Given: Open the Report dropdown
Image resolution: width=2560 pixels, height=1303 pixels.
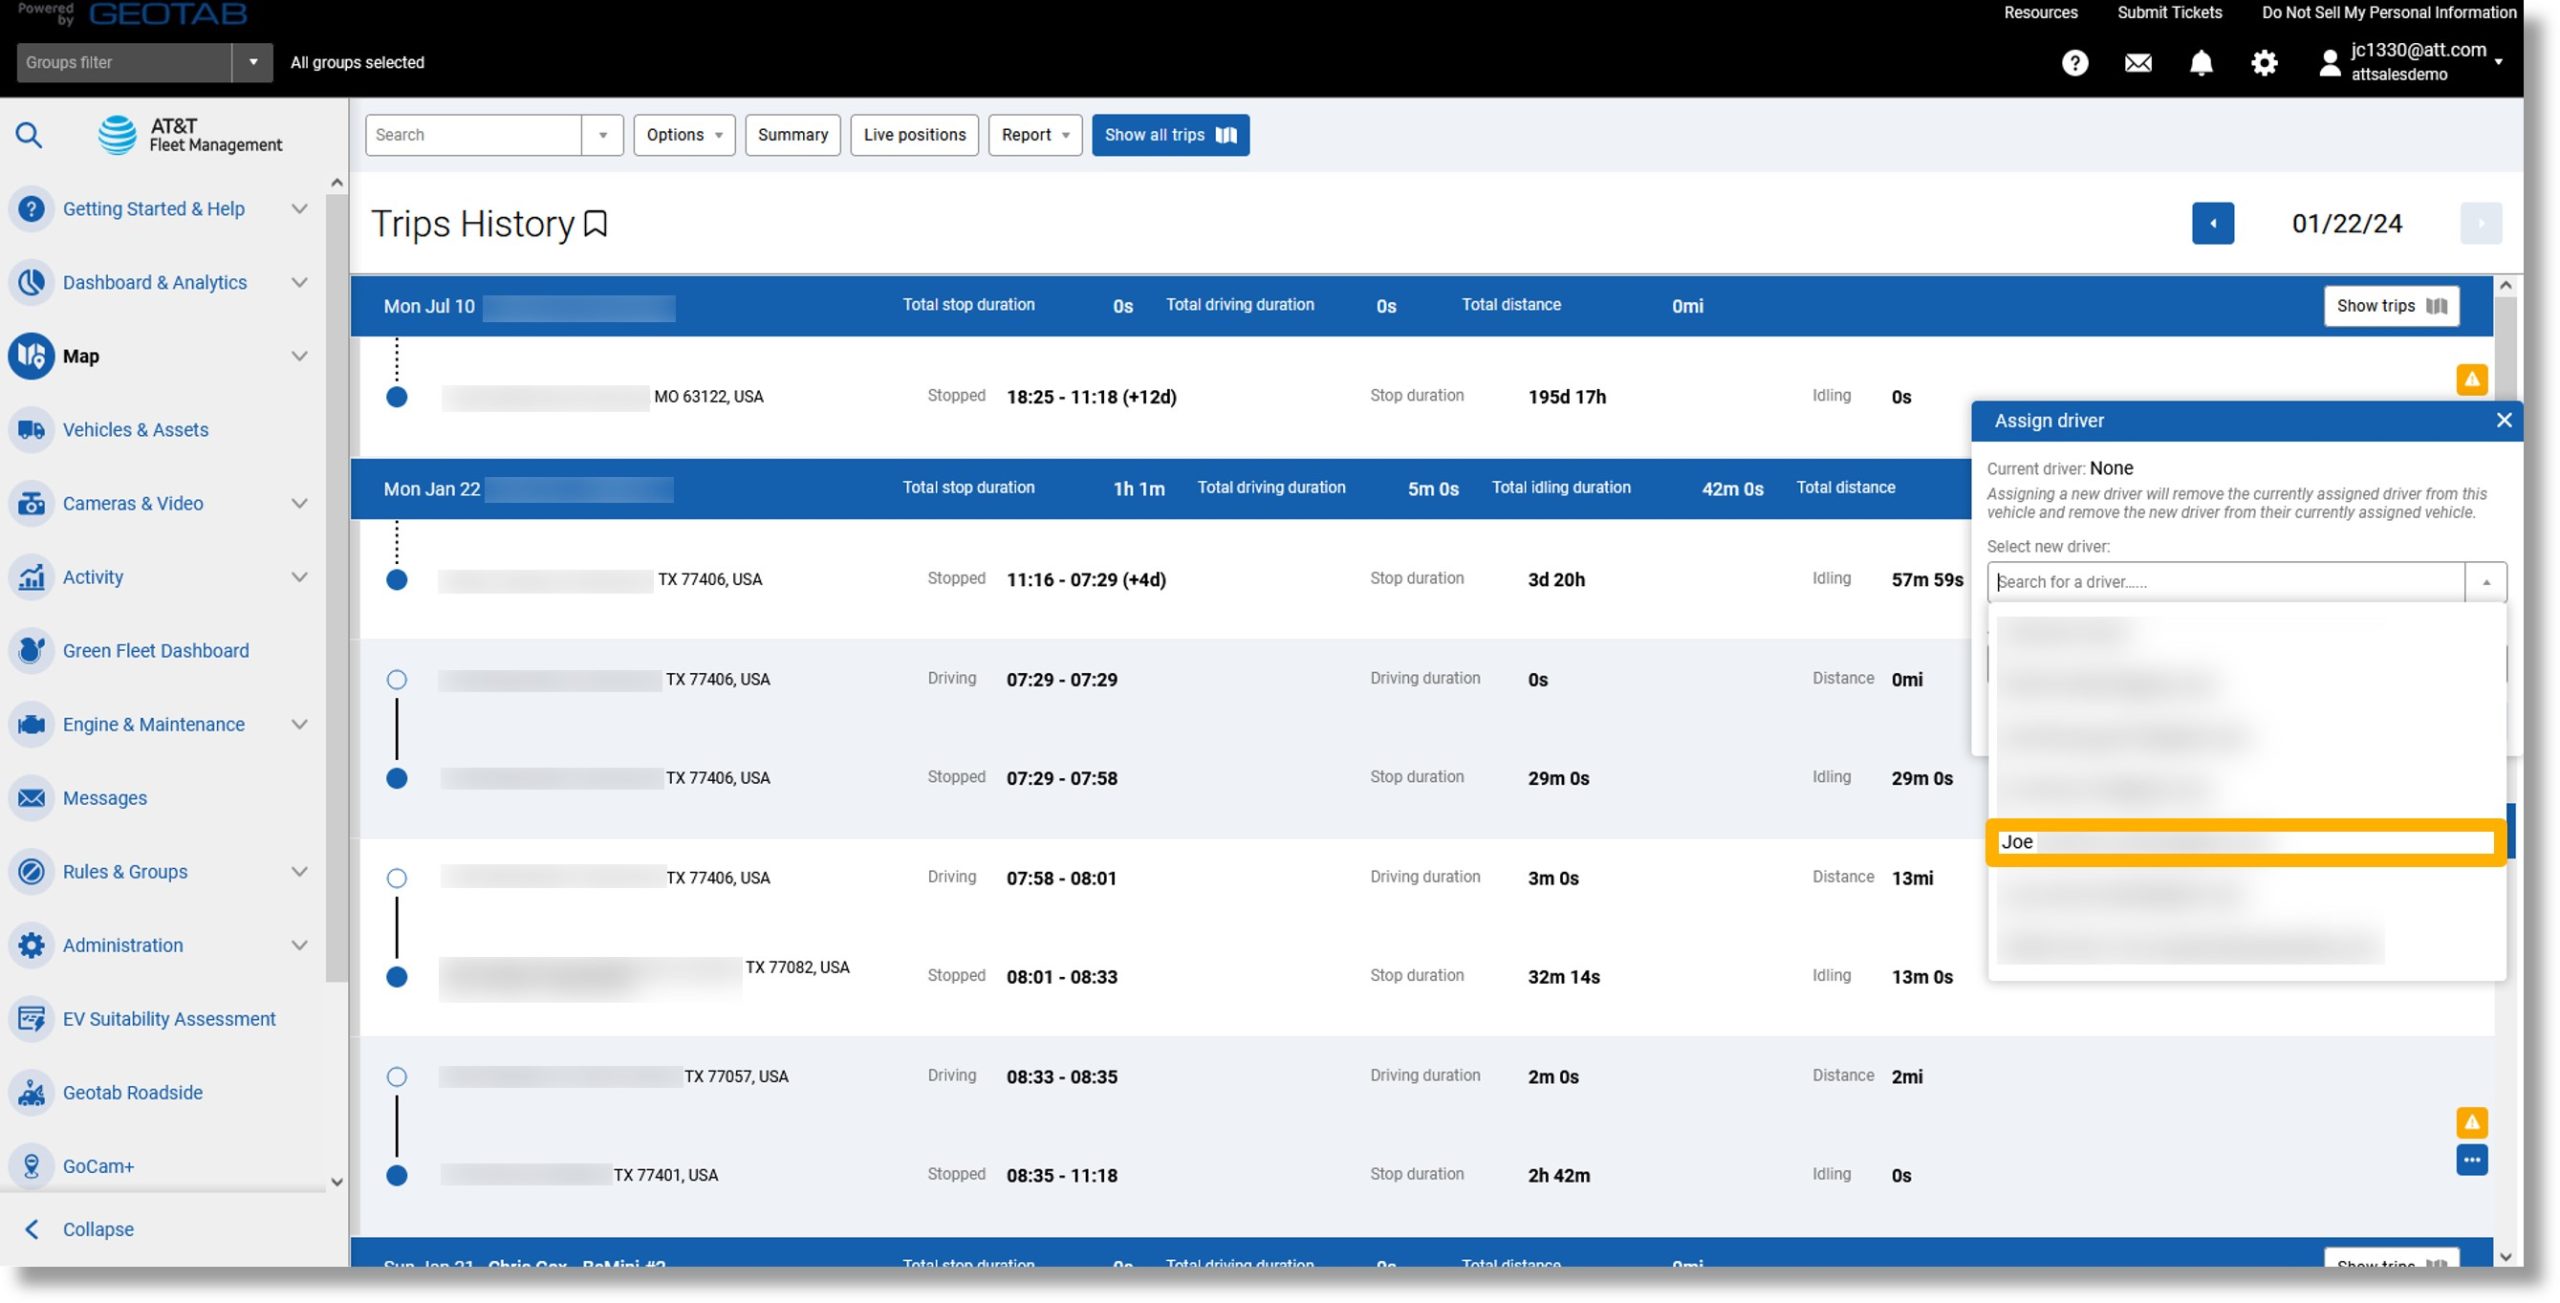Looking at the screenshot, I should [x=1035, y=135].
